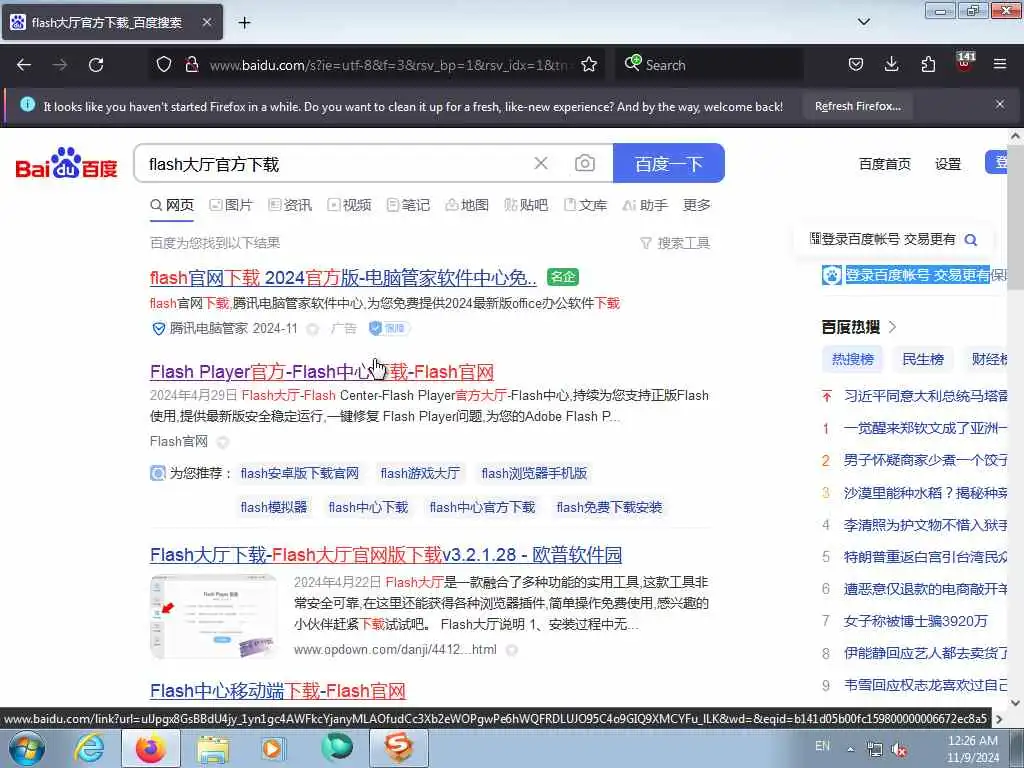The image size is (1024, 768).
Task: Expand 更多 search categories
Action: point(696,205)
